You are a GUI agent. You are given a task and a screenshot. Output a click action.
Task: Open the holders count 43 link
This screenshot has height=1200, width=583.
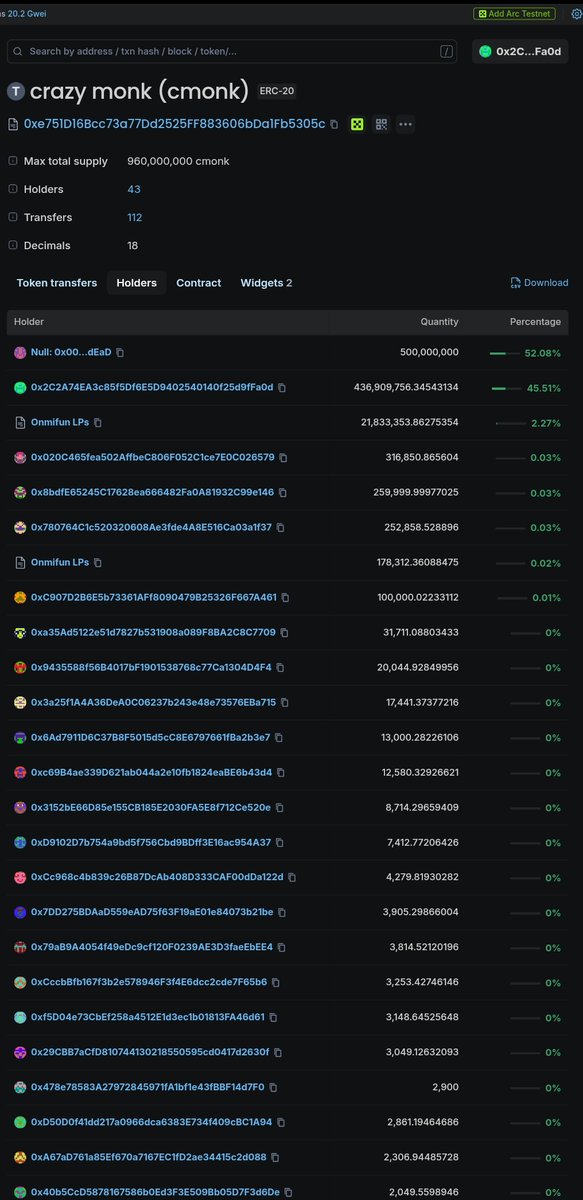134,189
